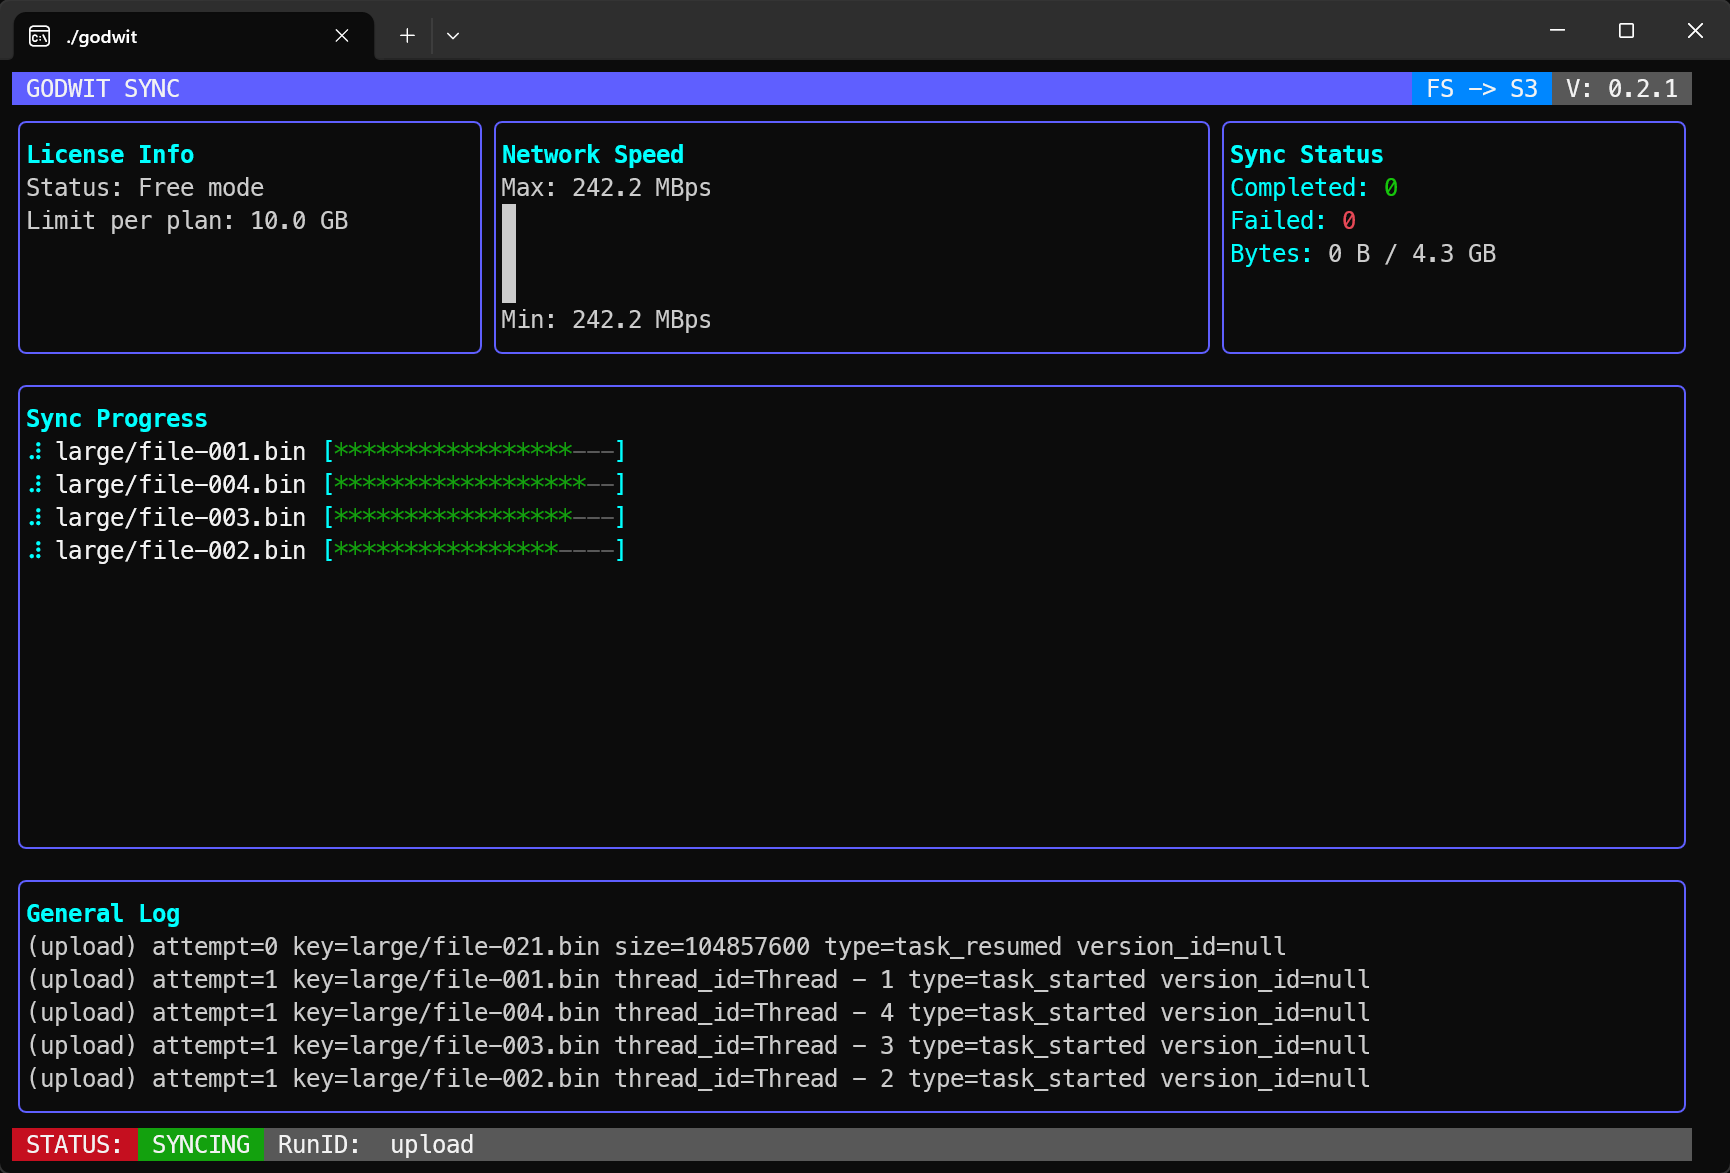The width and height of the screenshot is (1730, 1173).
Task: Toggle the green SYNCING status indicator
Action: coord(200,1144)
